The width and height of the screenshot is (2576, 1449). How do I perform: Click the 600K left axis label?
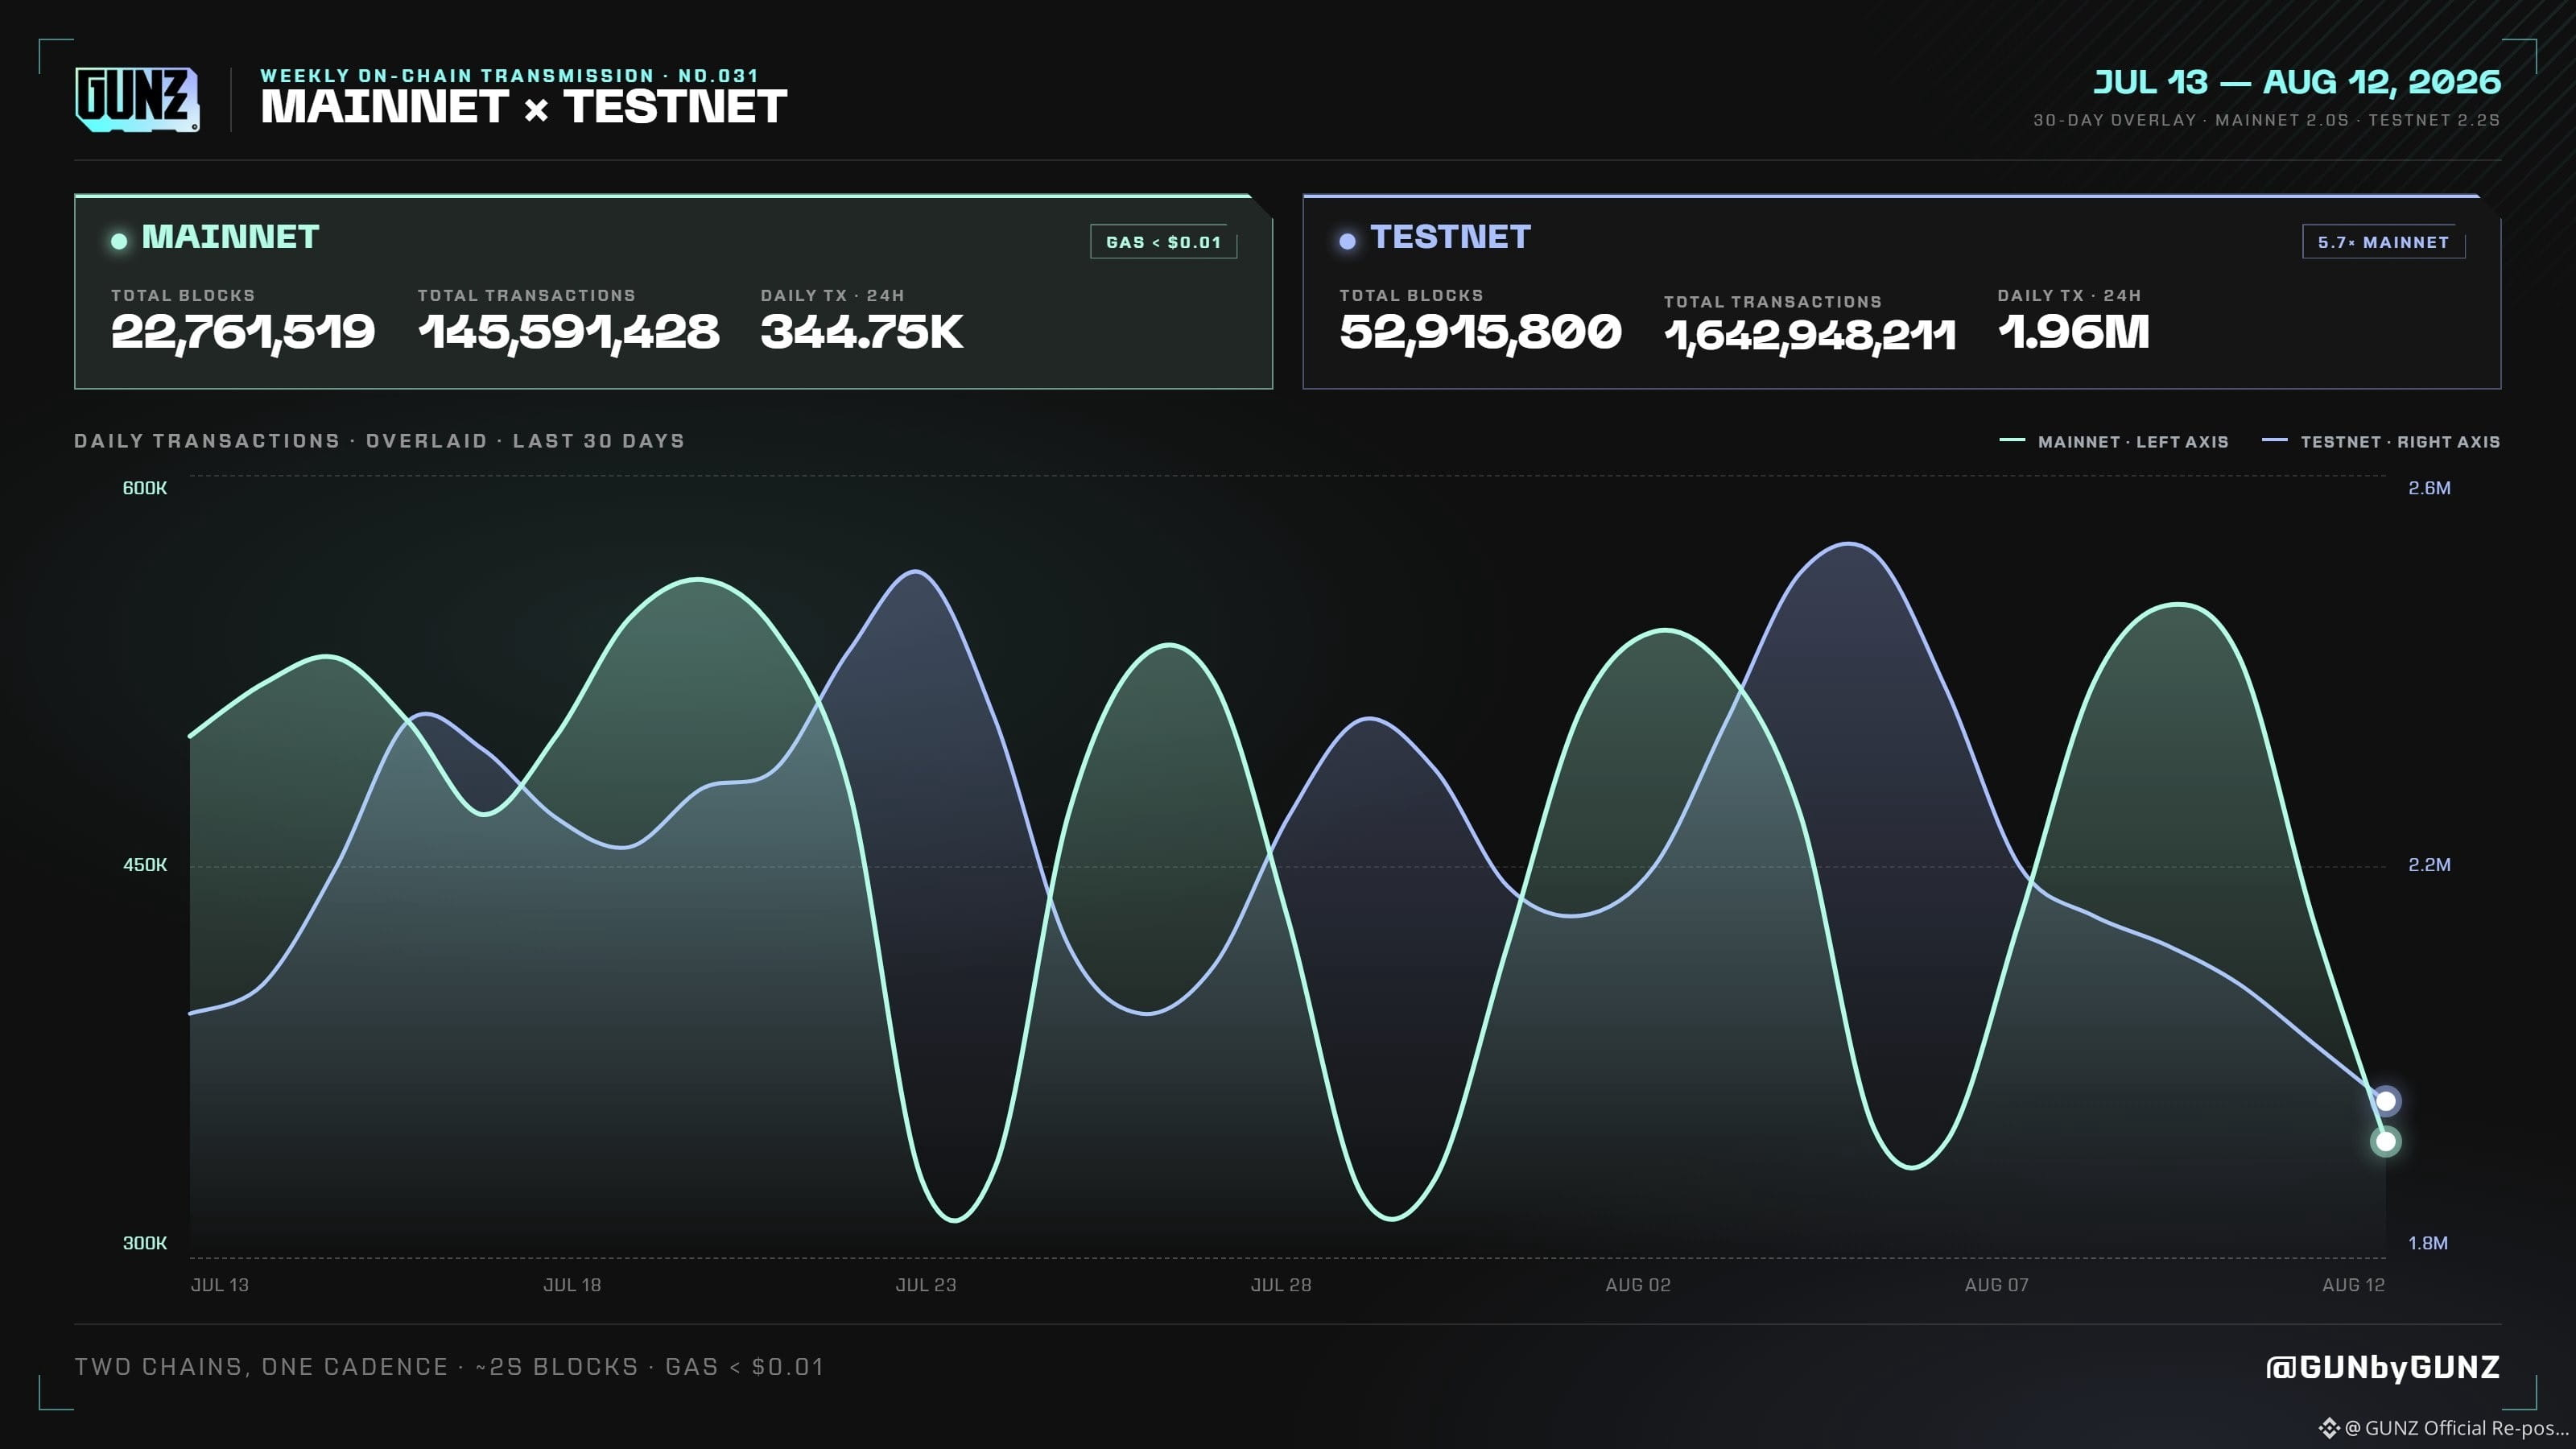point(145,488)
